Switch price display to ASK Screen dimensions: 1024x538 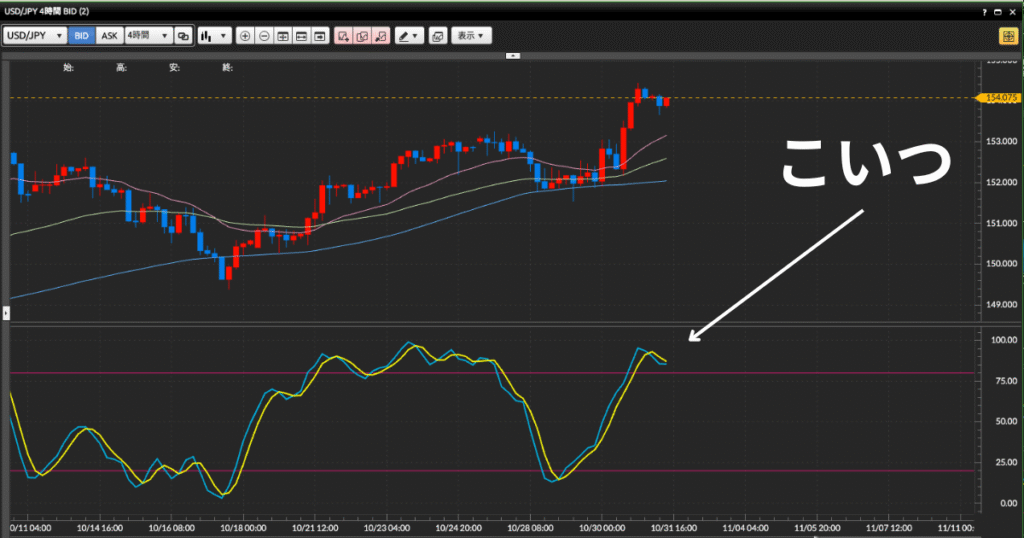click(x=109, y=36)
